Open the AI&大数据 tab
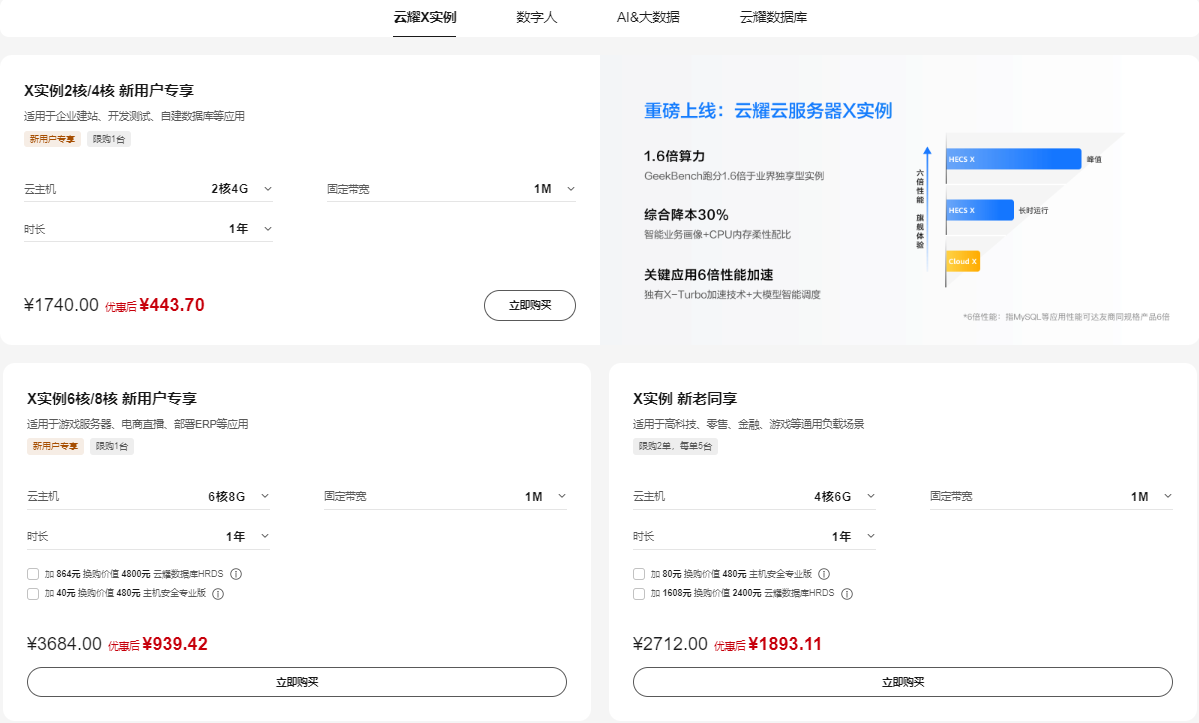 [648, 18]
